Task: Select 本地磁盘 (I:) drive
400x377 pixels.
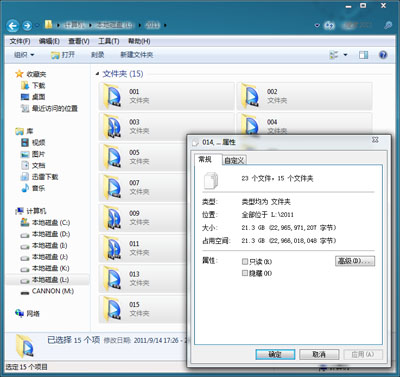Action: pos(44,246)
